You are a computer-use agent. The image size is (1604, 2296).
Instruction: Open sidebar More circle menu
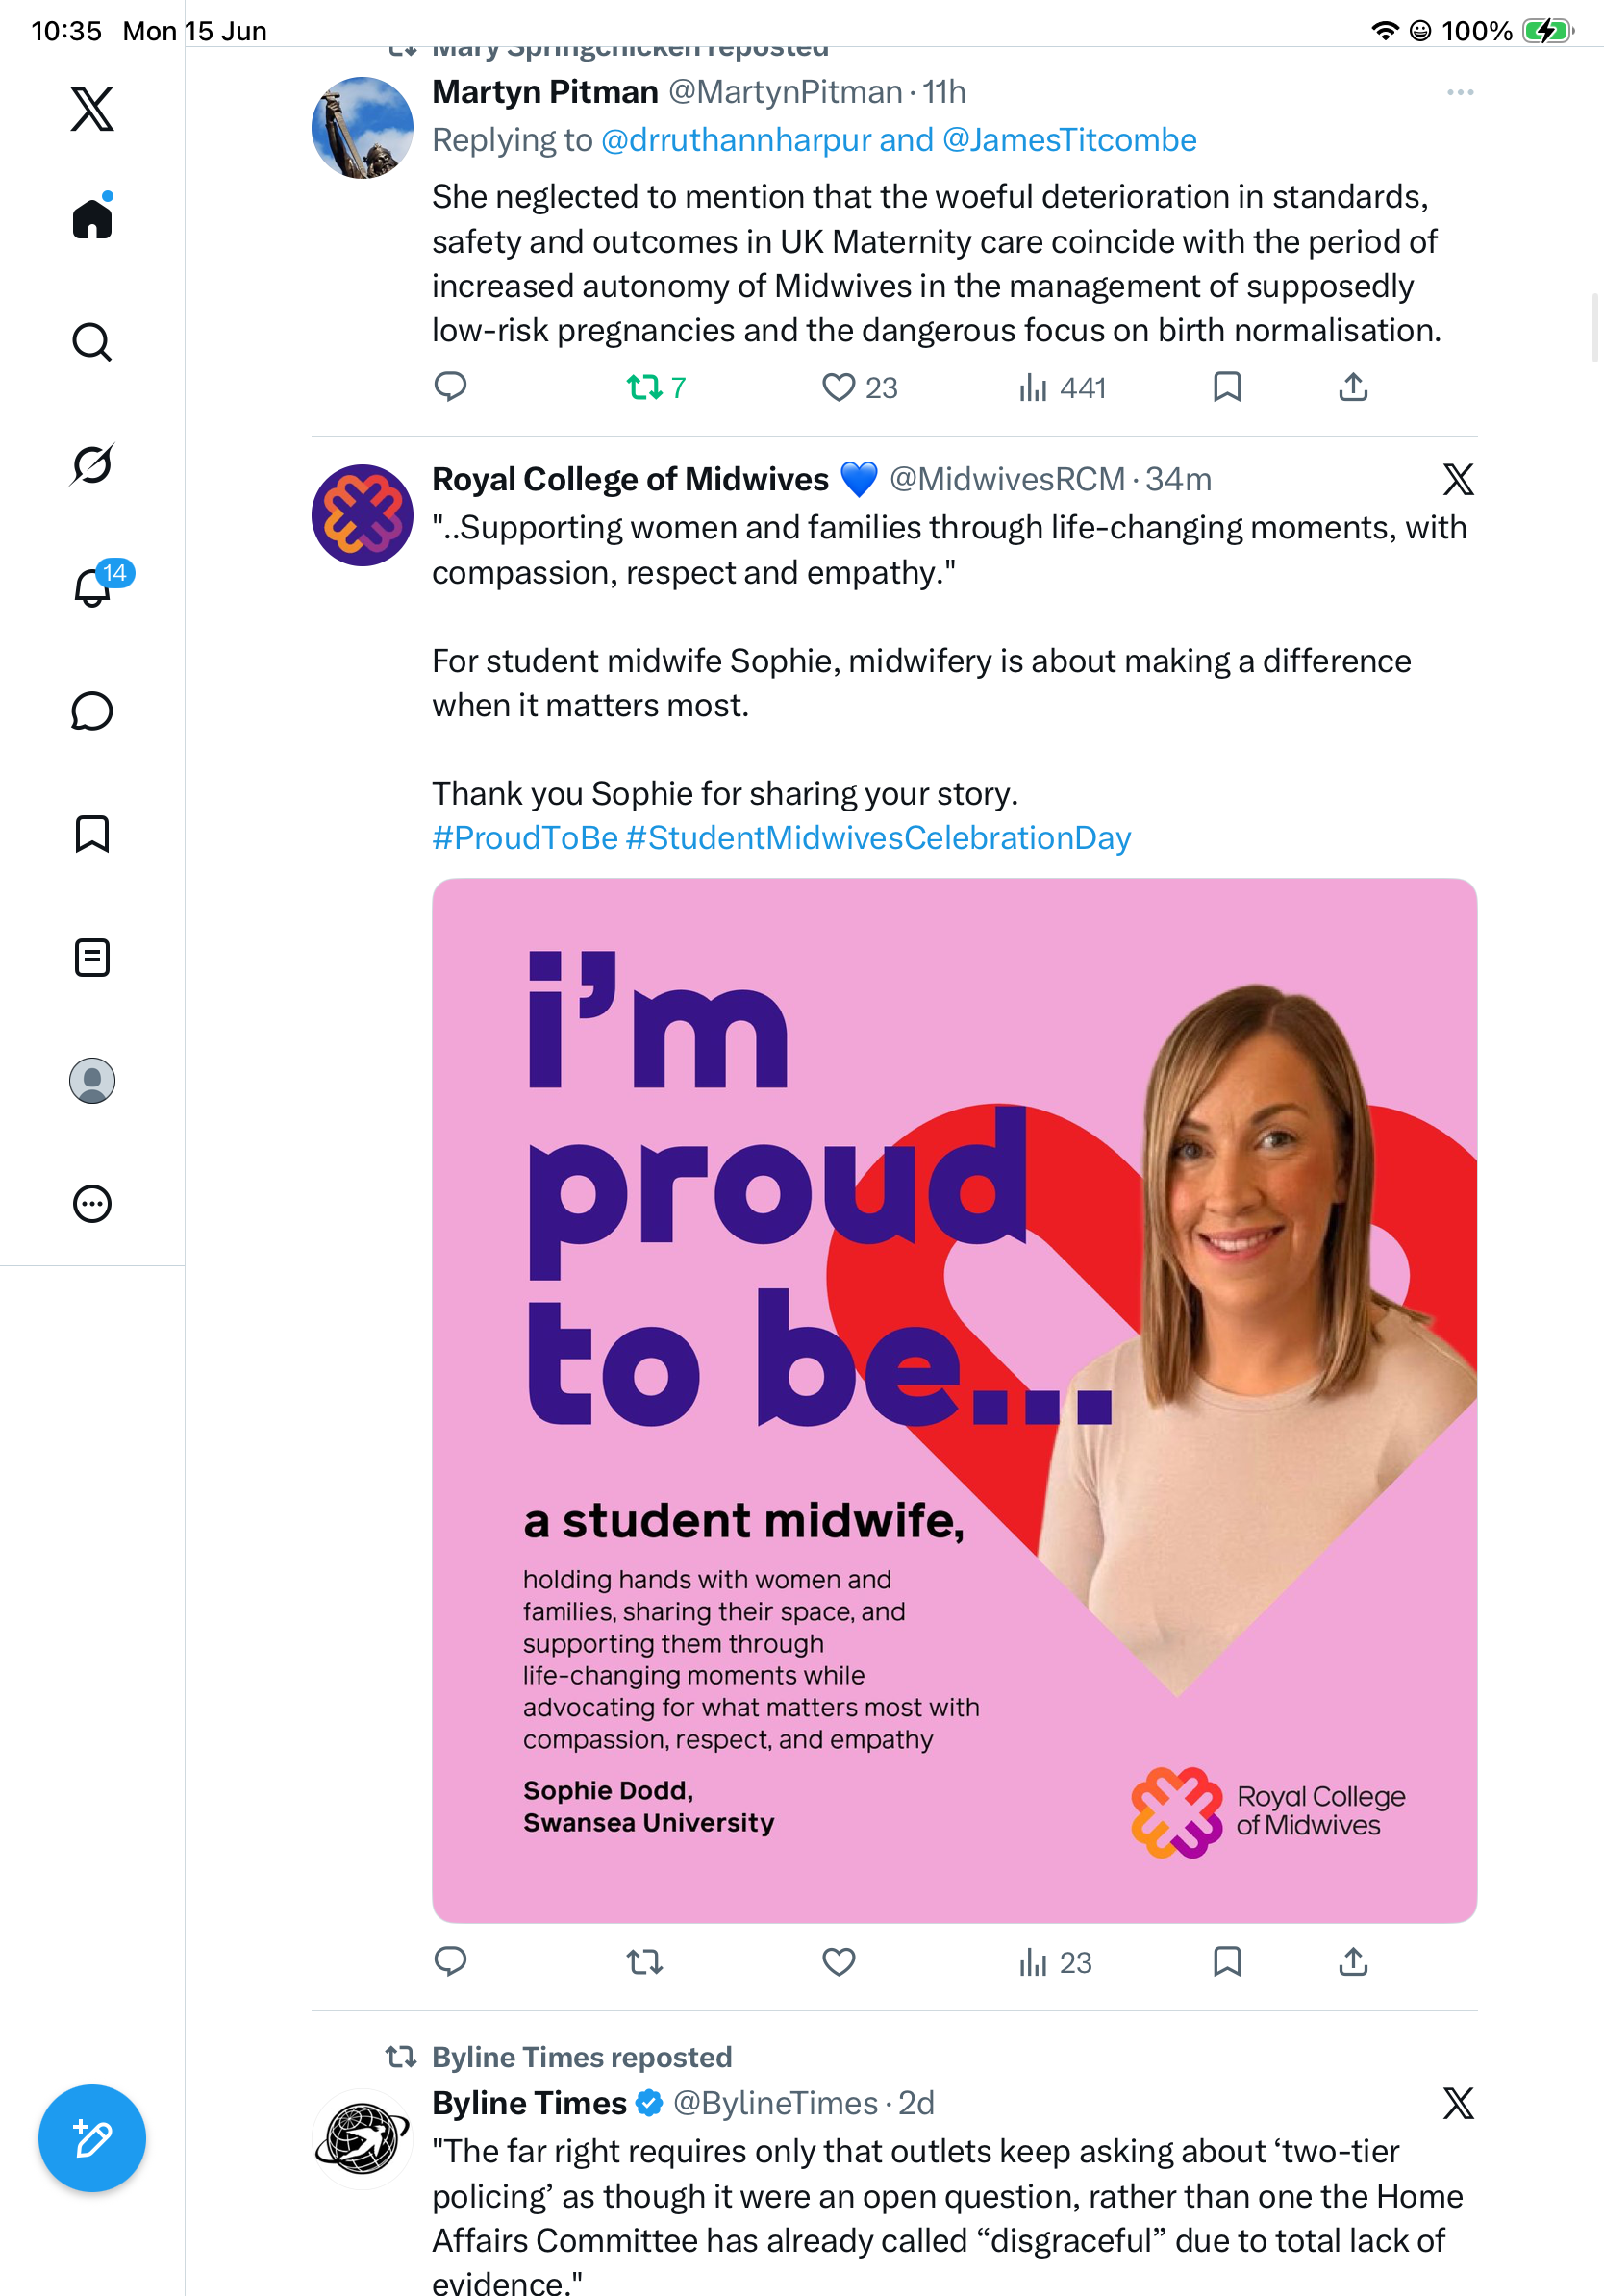92,1204
